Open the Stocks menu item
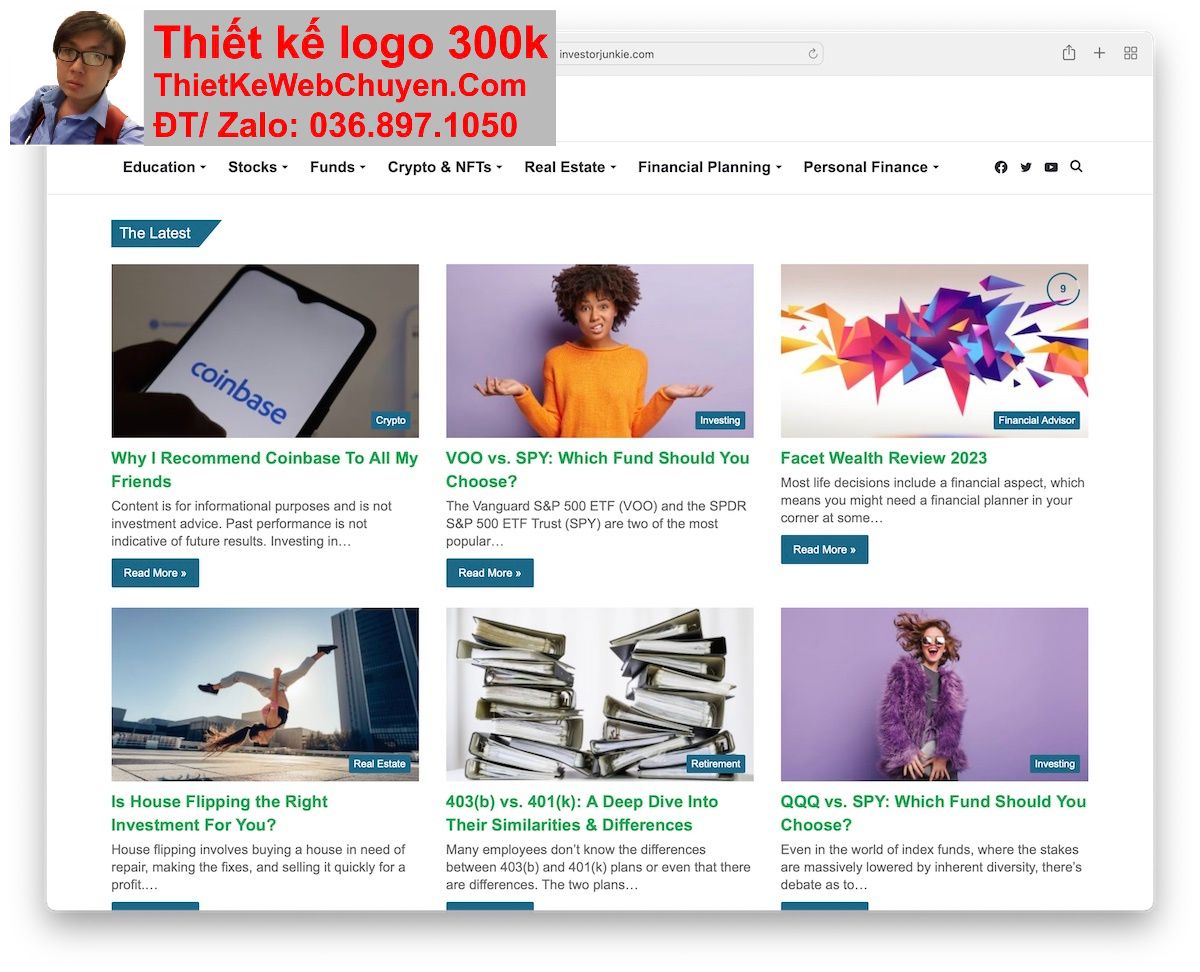 [x=258, y=167]
